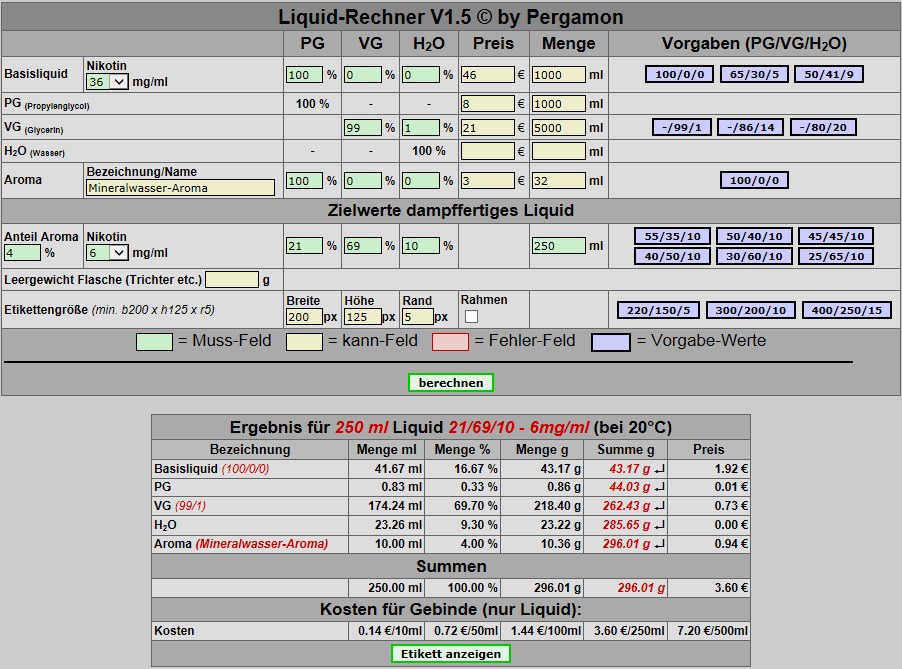Click the Aroma 100/0/0 preset button
This screenshot has width=902, height=669.
coord(754,180)
